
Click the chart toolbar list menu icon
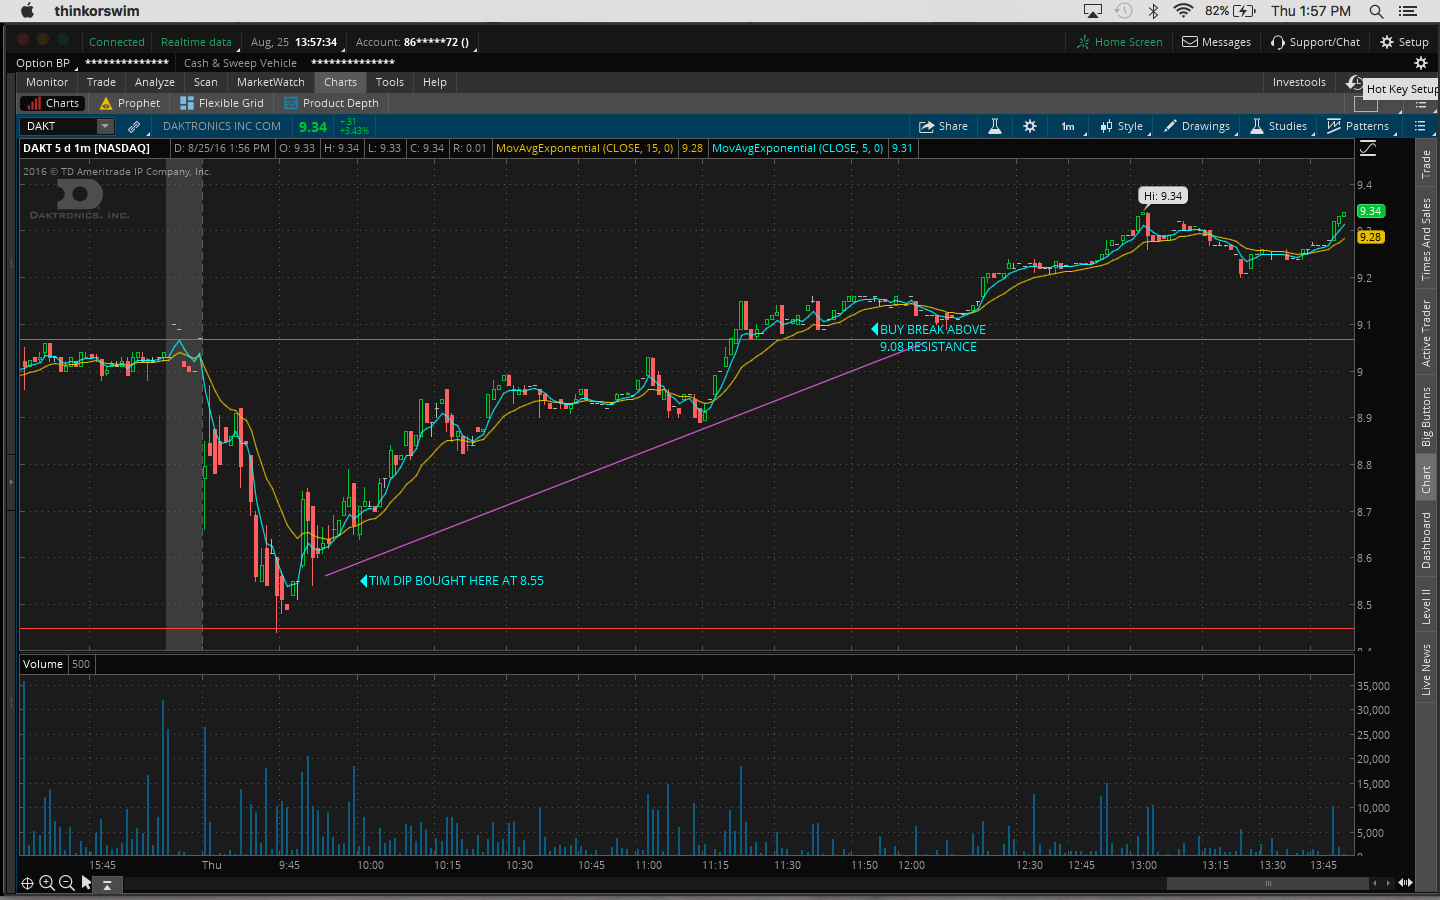1420,126
